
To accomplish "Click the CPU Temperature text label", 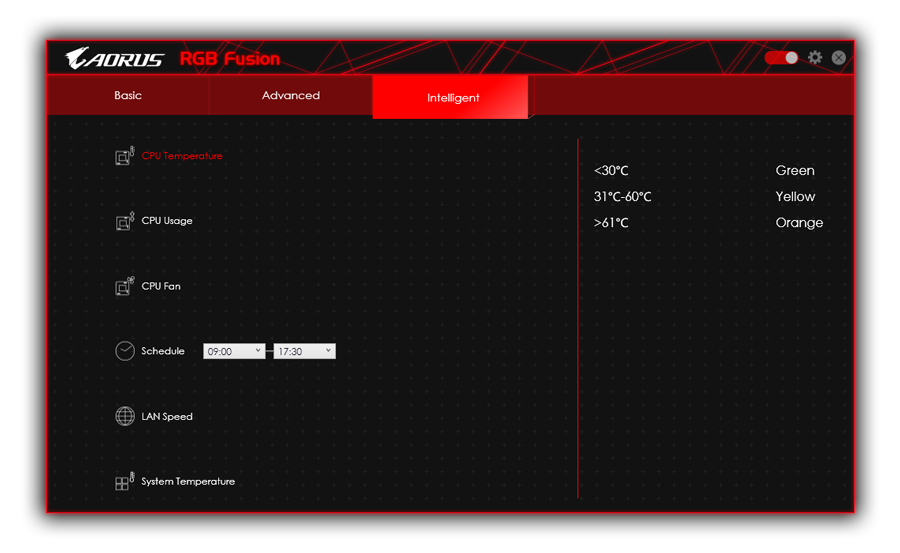I will 182,156.
